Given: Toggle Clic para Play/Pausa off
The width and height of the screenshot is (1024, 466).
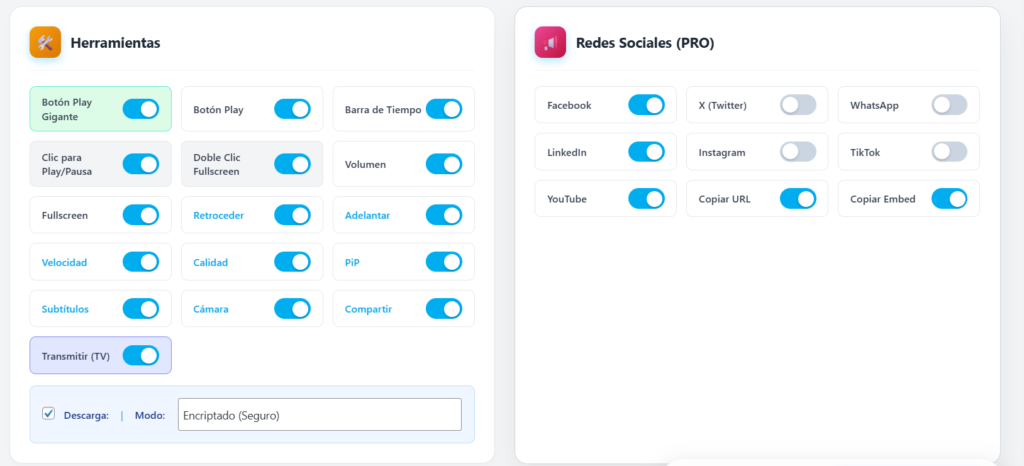Looking at the screenshot, I should tap(141, 164).
